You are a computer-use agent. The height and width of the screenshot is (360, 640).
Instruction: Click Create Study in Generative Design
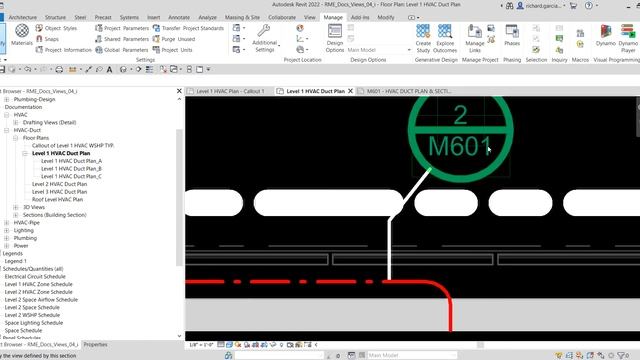(423, 38)
